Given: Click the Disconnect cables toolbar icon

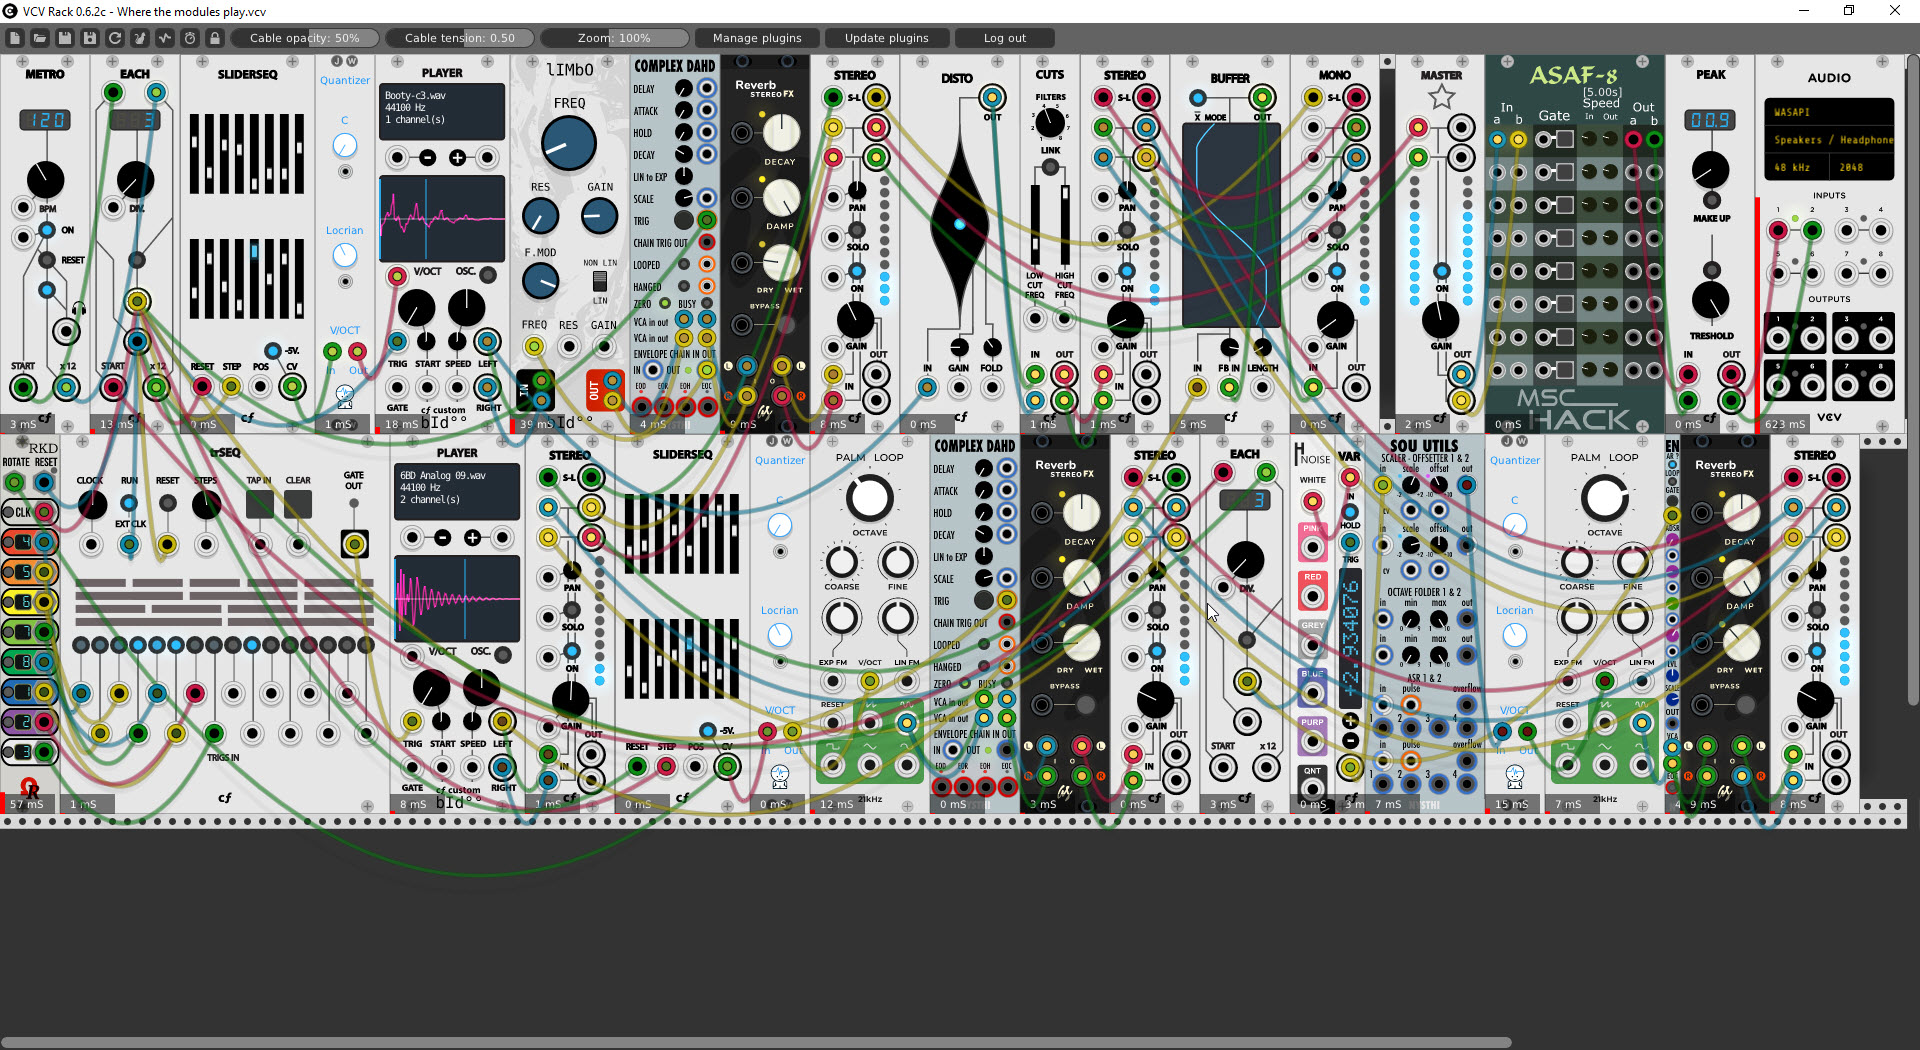Looking at the screenshot, I should tap(140, 38).
